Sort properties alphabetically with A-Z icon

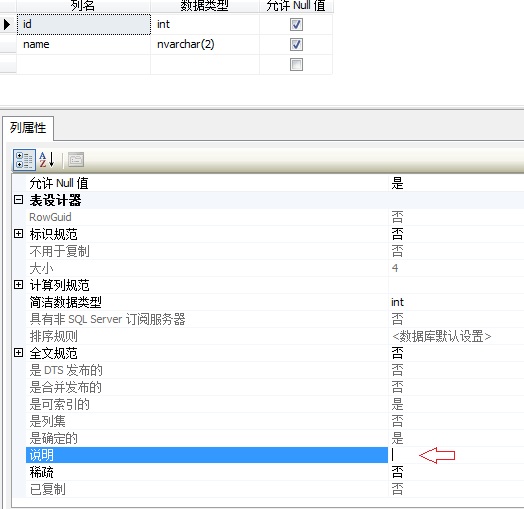(x=47, y=160)
